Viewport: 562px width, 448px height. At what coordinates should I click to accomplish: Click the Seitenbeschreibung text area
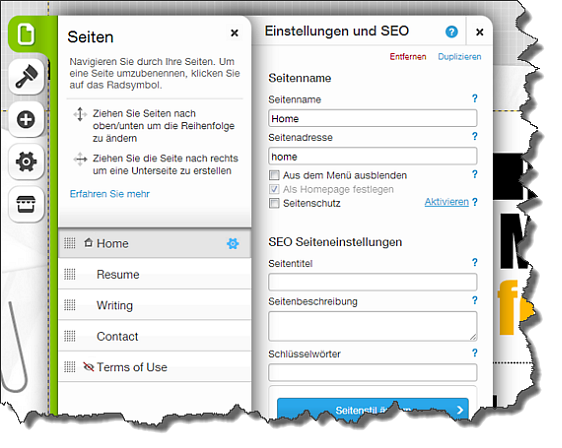(x=373, y=326)
